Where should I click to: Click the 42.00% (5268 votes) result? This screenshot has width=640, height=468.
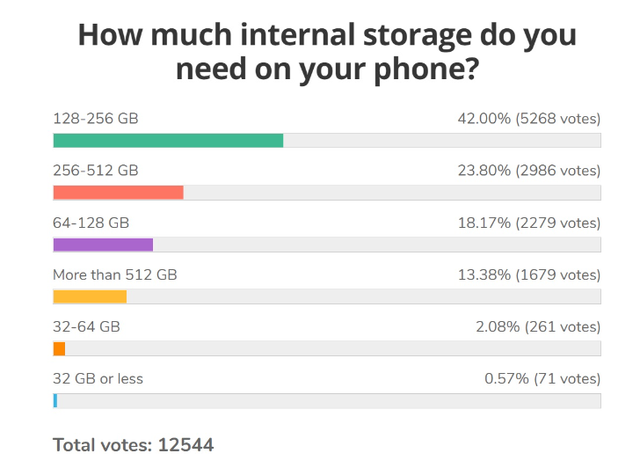(529, 119)
